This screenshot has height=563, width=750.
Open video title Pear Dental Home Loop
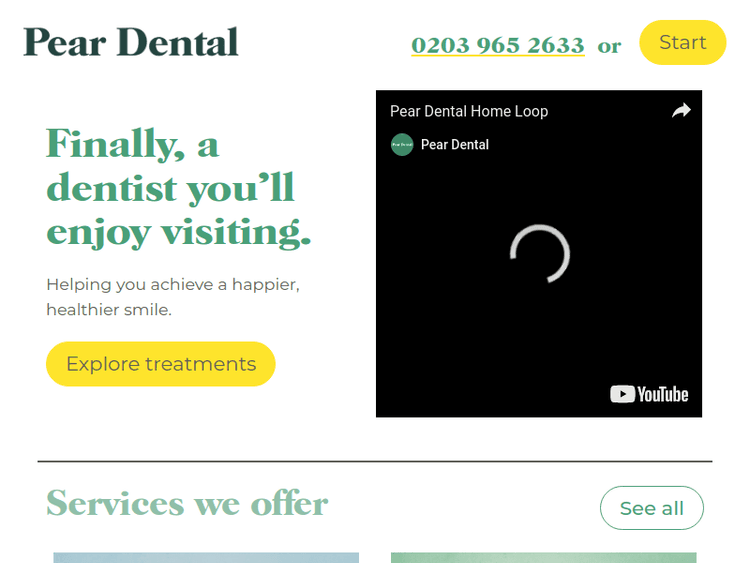tap(469, 111)
